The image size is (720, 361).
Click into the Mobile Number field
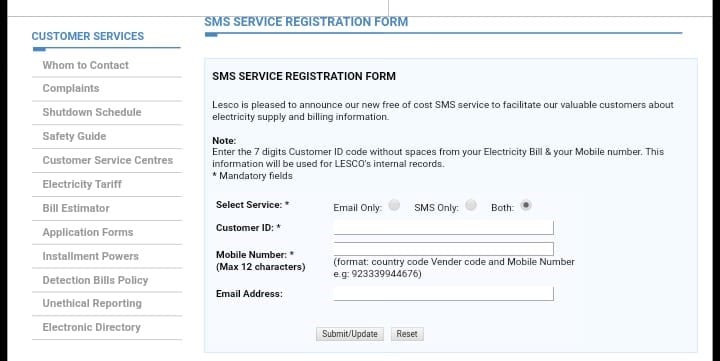click(444, 249)
